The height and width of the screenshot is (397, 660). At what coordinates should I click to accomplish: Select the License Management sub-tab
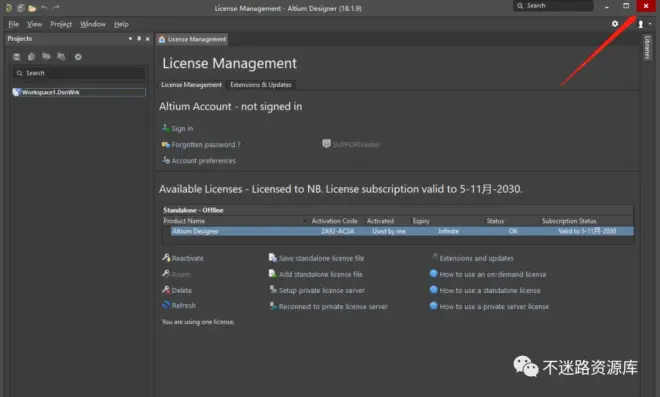191,85
